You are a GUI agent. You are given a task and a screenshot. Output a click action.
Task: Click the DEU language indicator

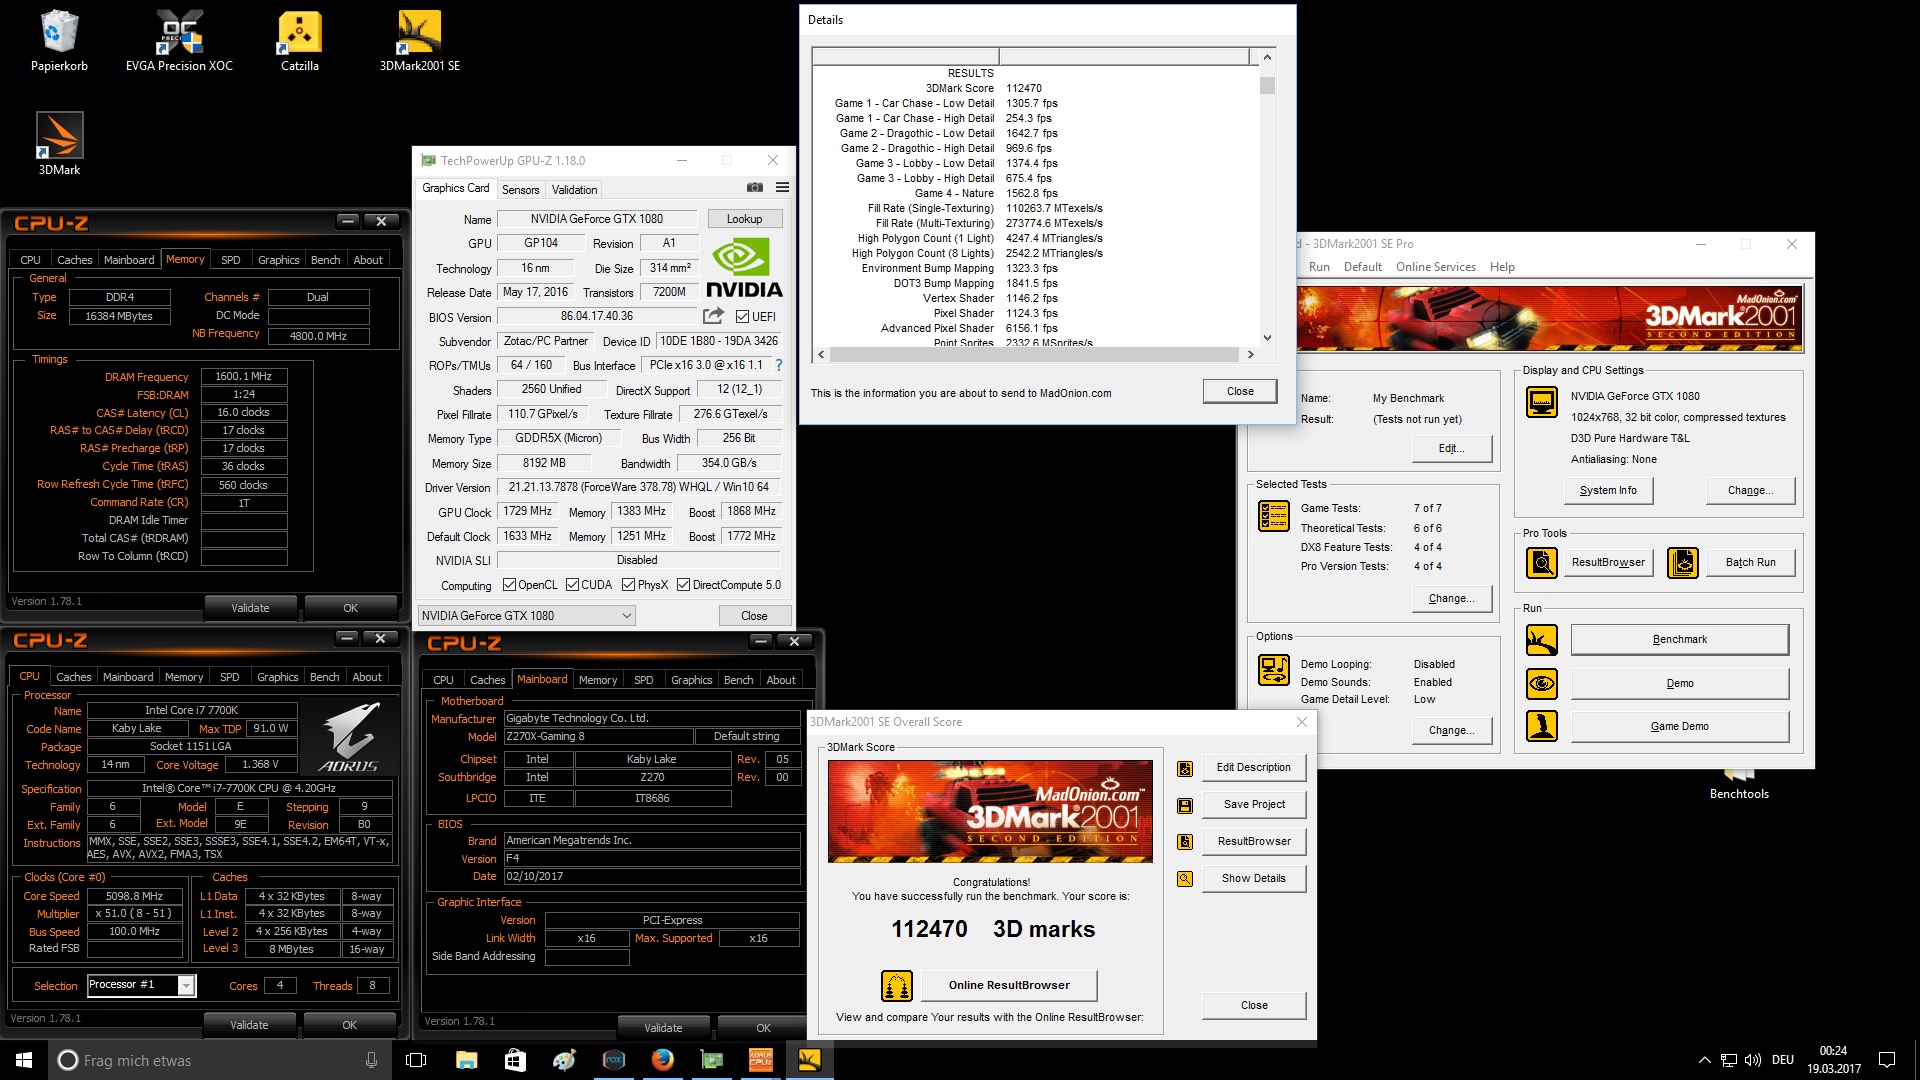tap(1782, 1060)
